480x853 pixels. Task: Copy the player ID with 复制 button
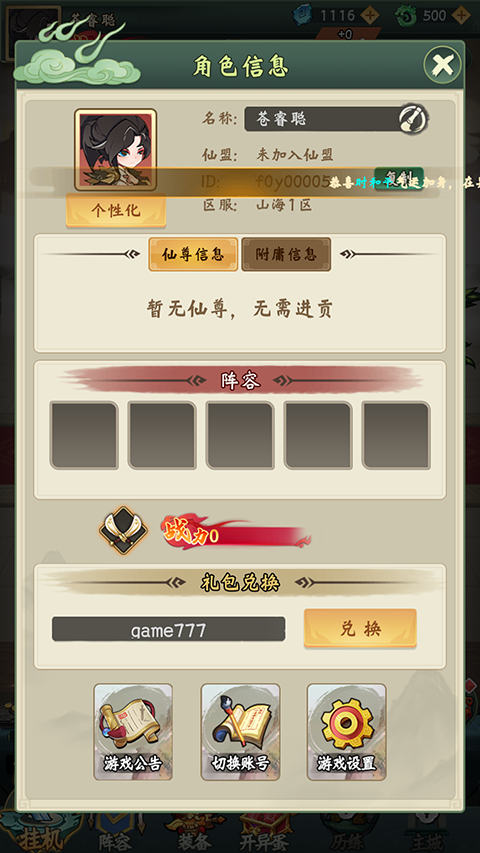coord(399,179)
